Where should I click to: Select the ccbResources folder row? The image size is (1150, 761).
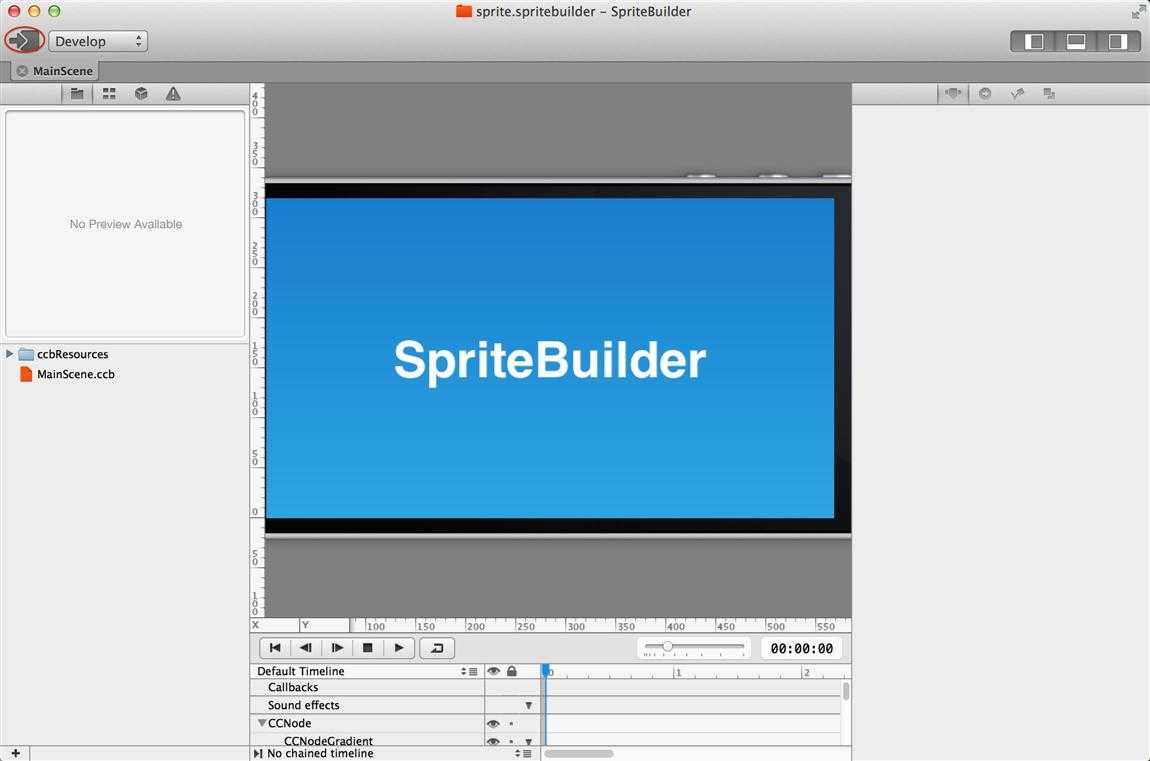pyautogui.click(x=125, y=354)
